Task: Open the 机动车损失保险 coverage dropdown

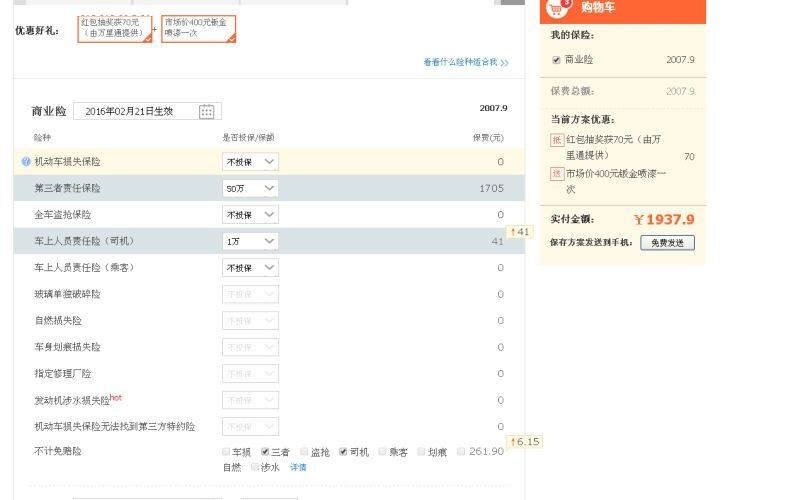Action: 250,162
